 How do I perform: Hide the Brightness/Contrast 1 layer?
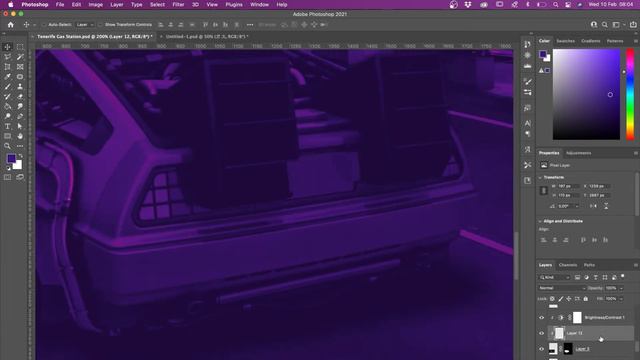(542, 318)
